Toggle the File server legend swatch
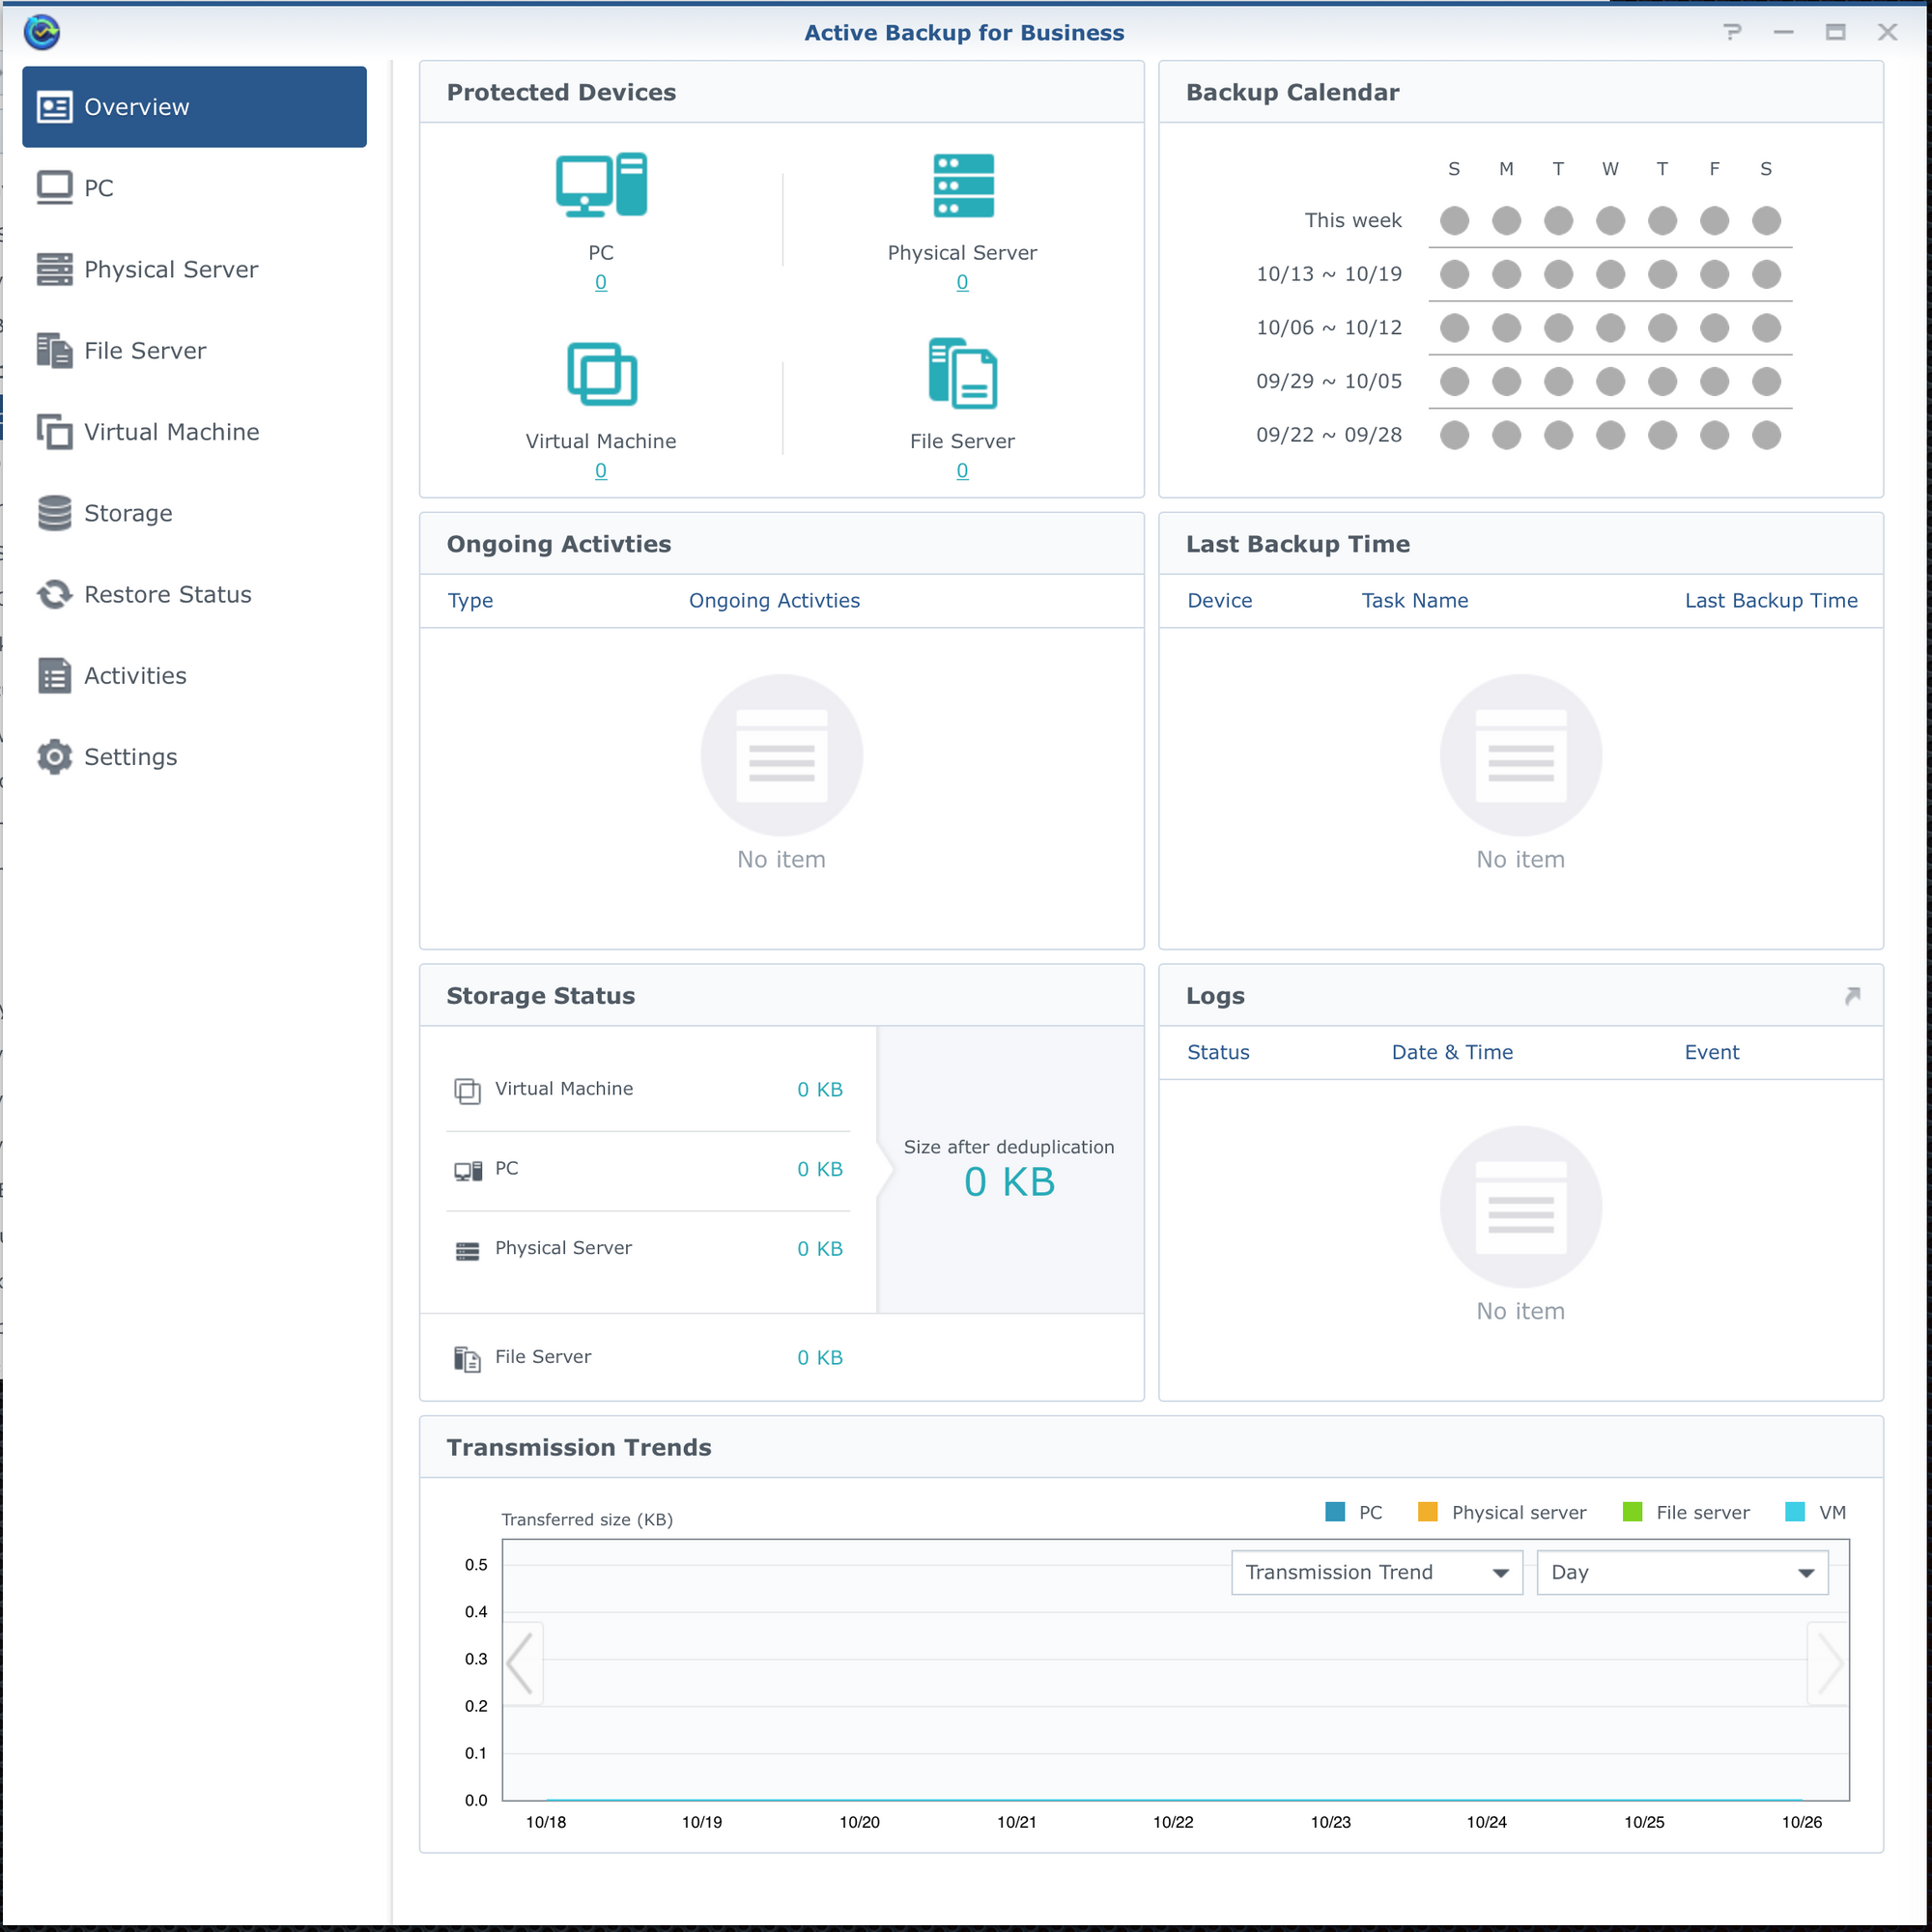Screen dimensions: 1932x1932 pos(1633,1512)
